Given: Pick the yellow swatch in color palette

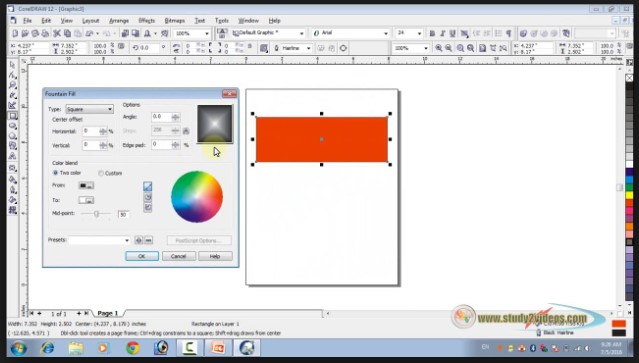Looking at the screenshot, I should [630, 196].
